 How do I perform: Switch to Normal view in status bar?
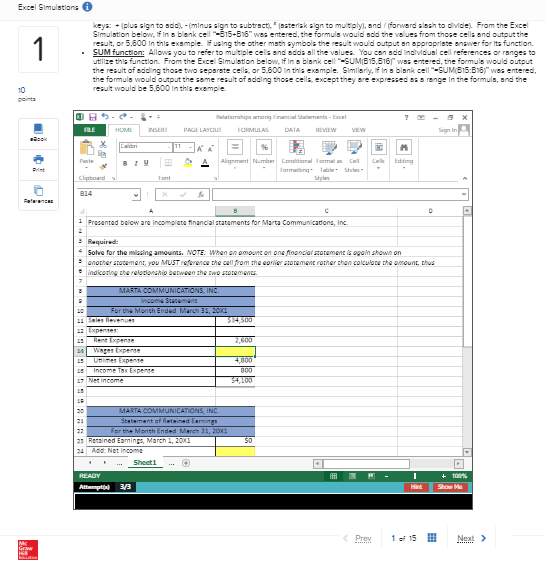pos(333,476)
